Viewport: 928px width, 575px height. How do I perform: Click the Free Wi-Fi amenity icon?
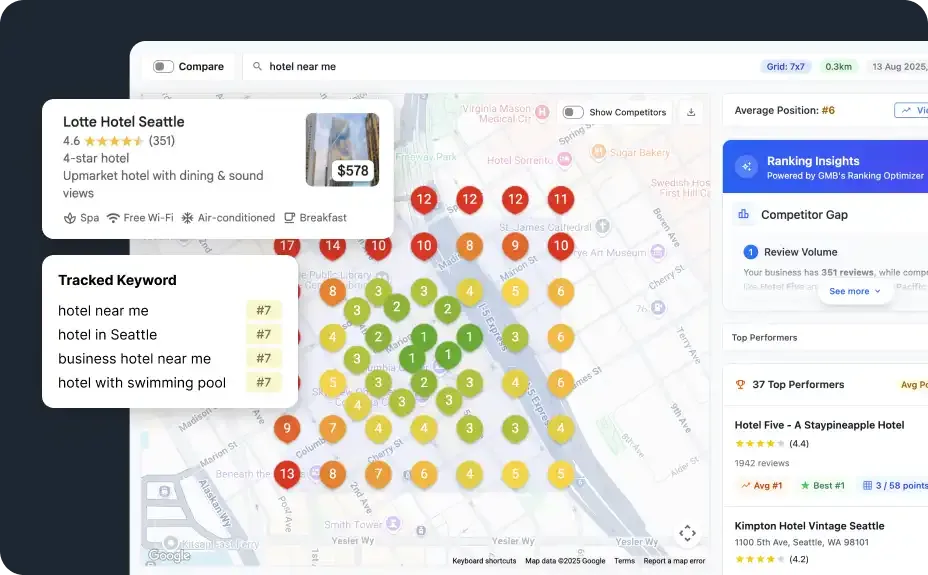pyautogui.click(x=113, y=218)
